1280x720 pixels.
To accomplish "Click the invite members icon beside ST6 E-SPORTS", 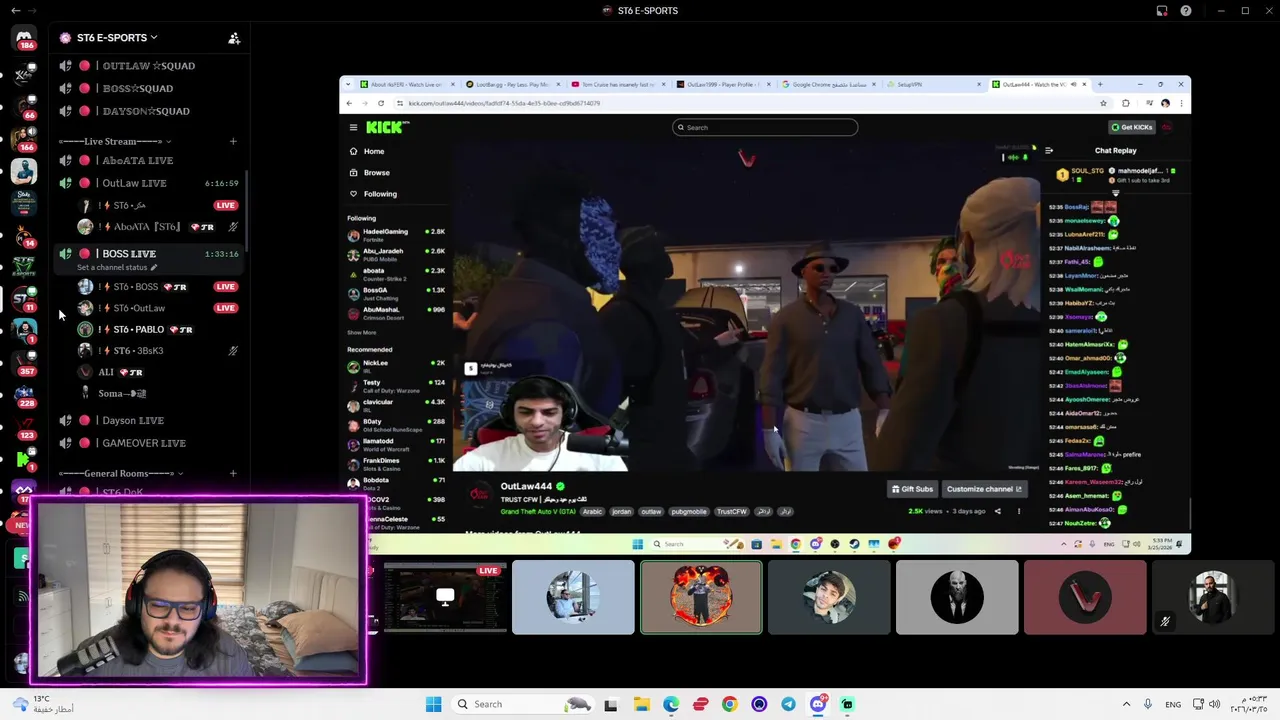I will click(234, 38).
